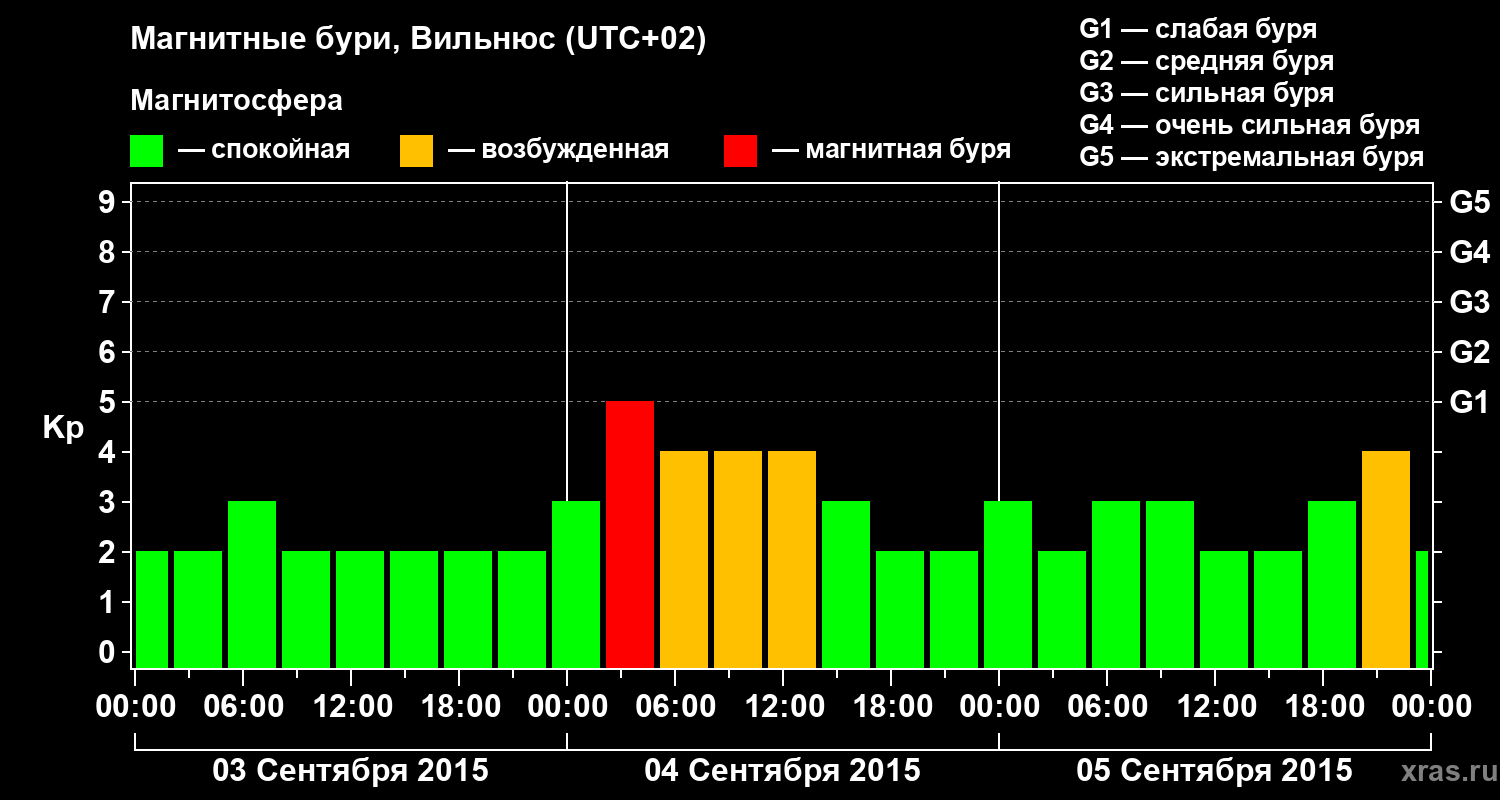
Task: Click the '05 Сентября 2015' date label
Action: coord(1214,771)
